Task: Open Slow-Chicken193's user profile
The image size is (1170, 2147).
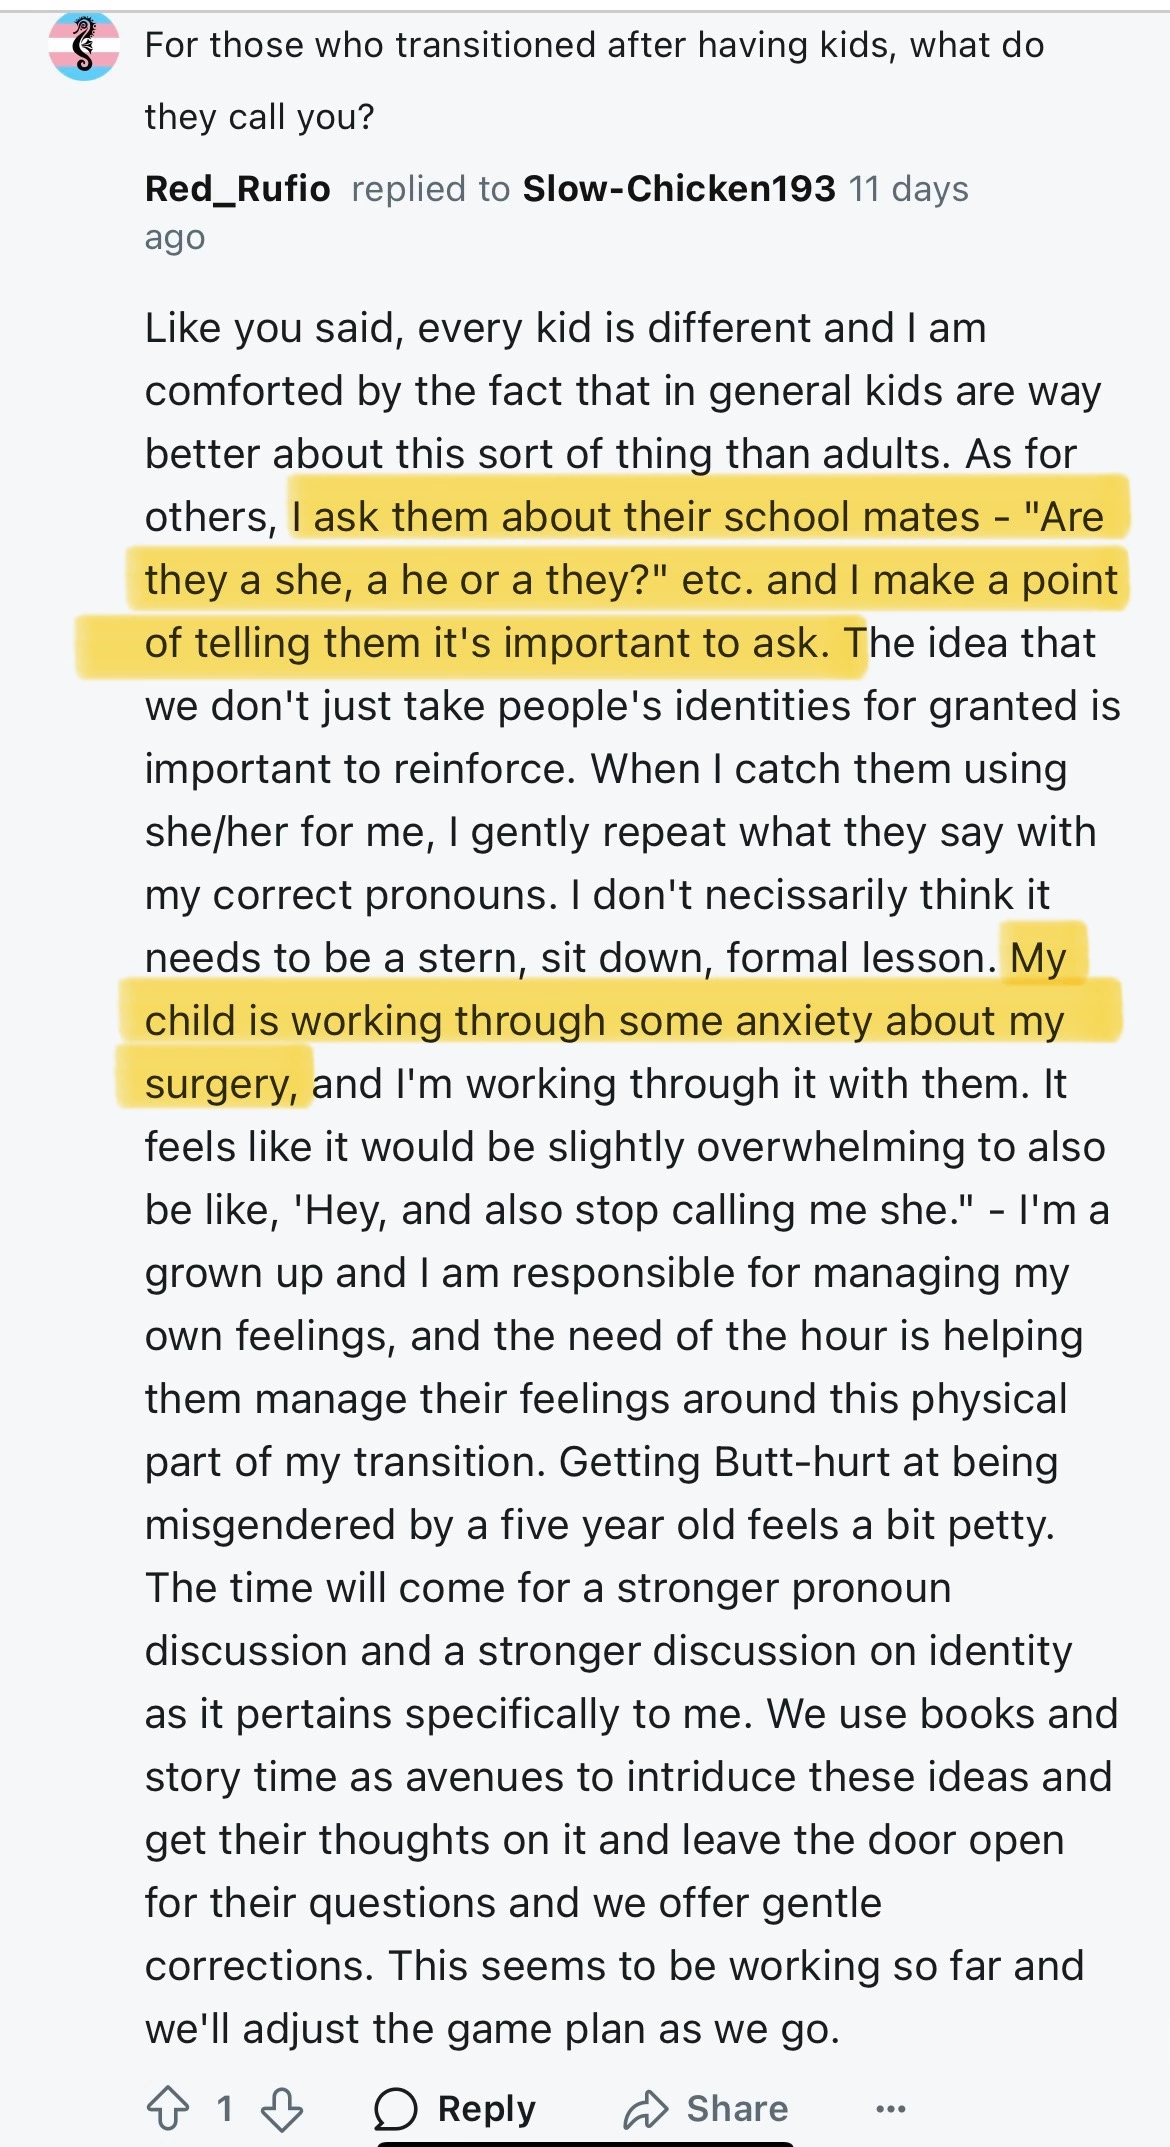Action: tap(679, 188)
